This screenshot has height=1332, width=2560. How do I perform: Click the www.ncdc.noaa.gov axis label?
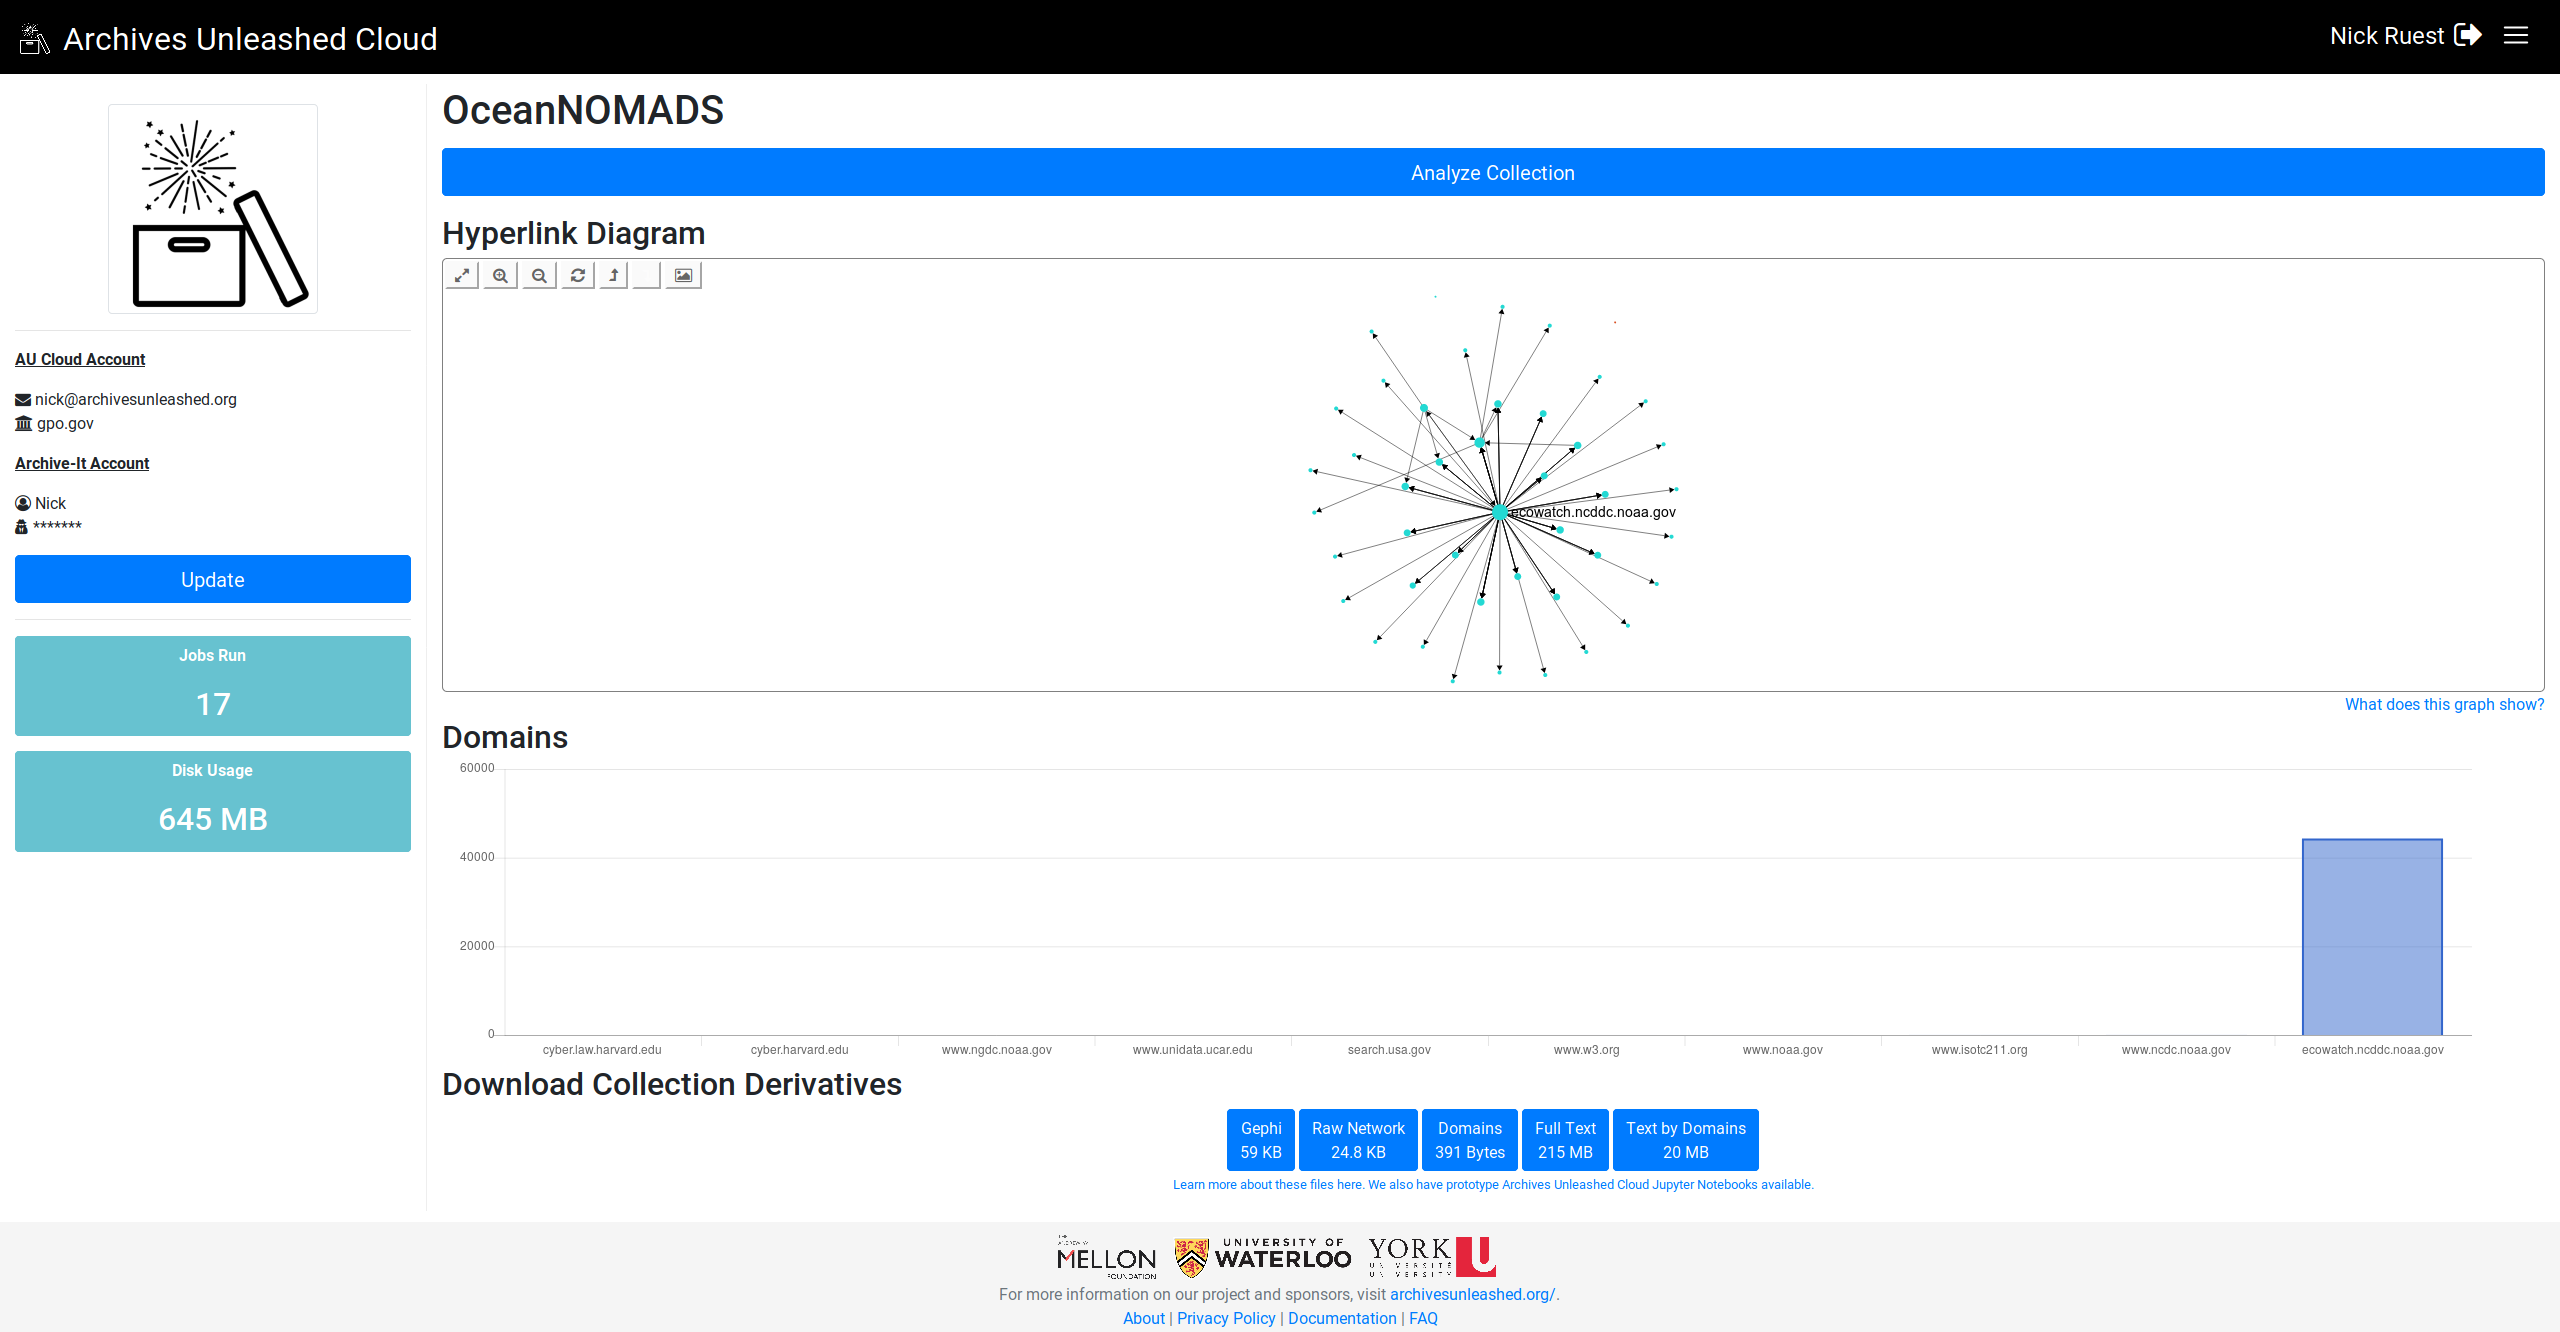2176,1050
